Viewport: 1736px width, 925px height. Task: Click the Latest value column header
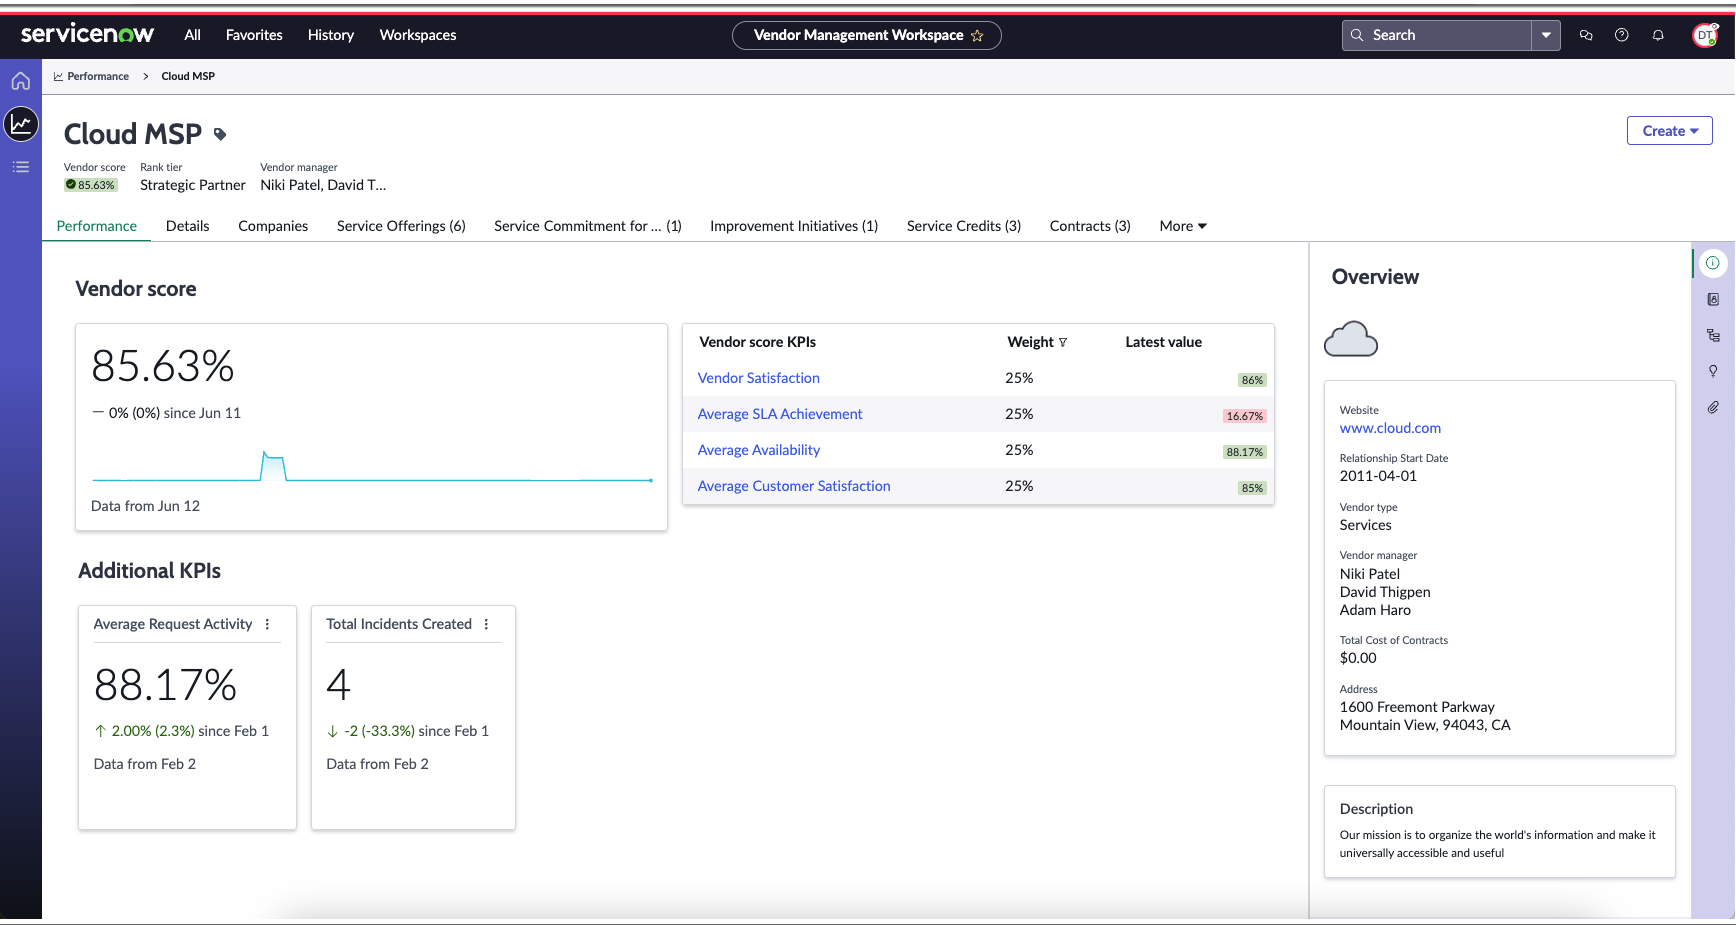click(x=1163, y=342)
